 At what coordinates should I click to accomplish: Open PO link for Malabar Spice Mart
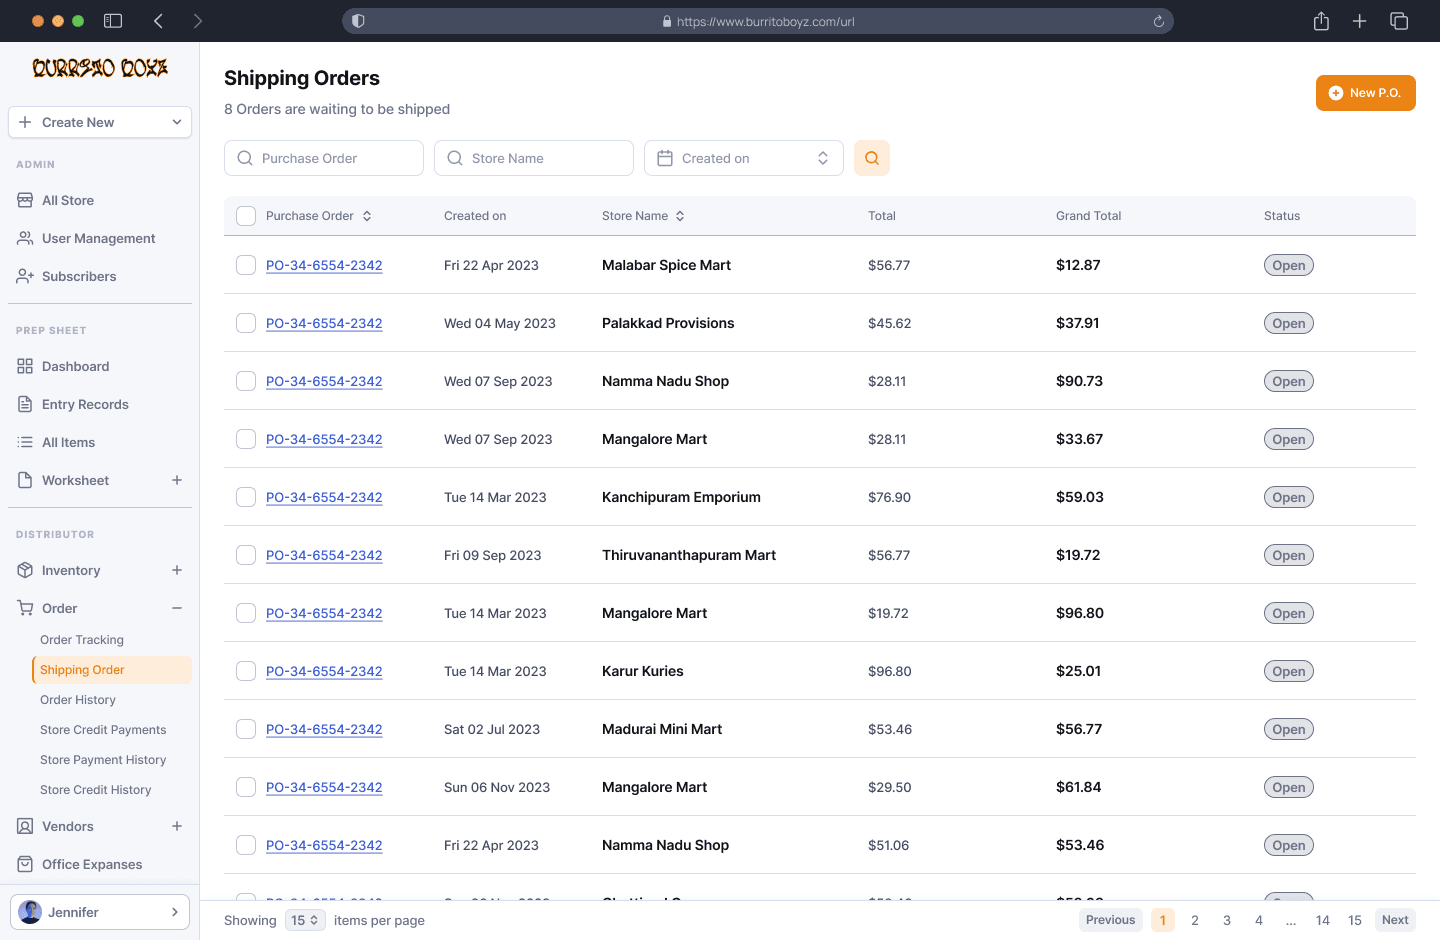click(324, 265)
